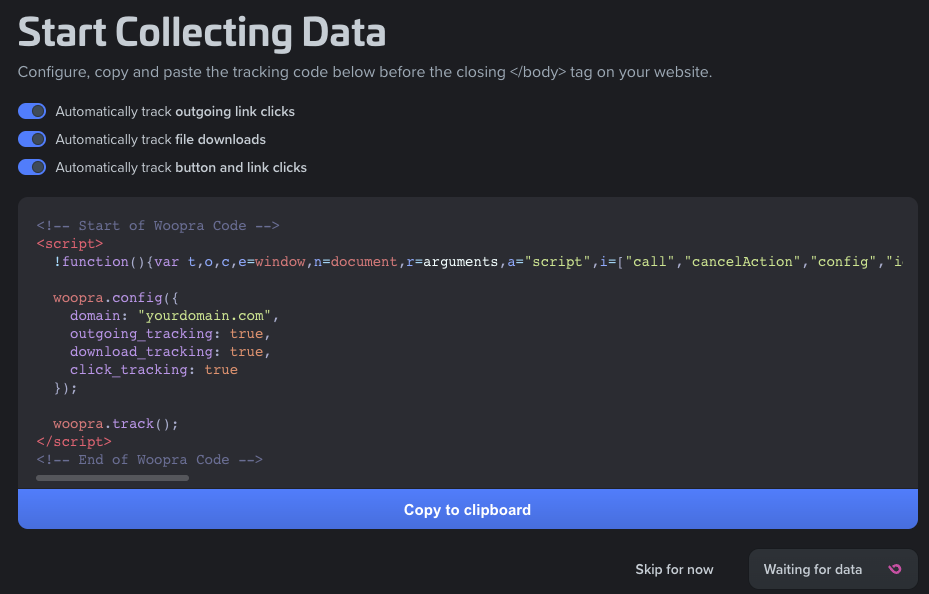
Task: Click the End of Woopra Code comment
Action: click(x=148, y=459)
